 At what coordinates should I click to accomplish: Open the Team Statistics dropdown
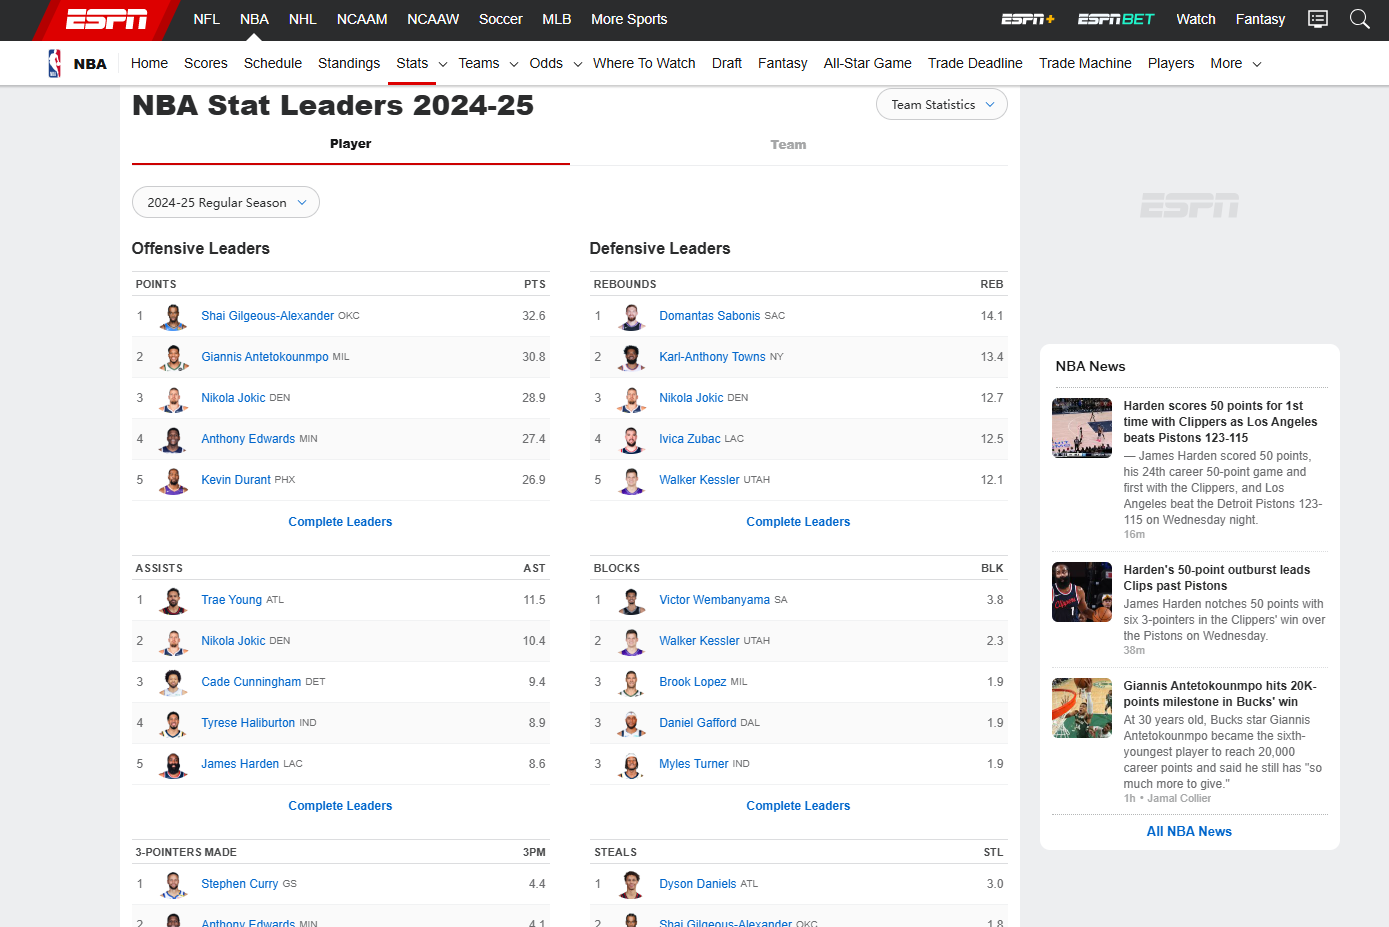(942, 104)
